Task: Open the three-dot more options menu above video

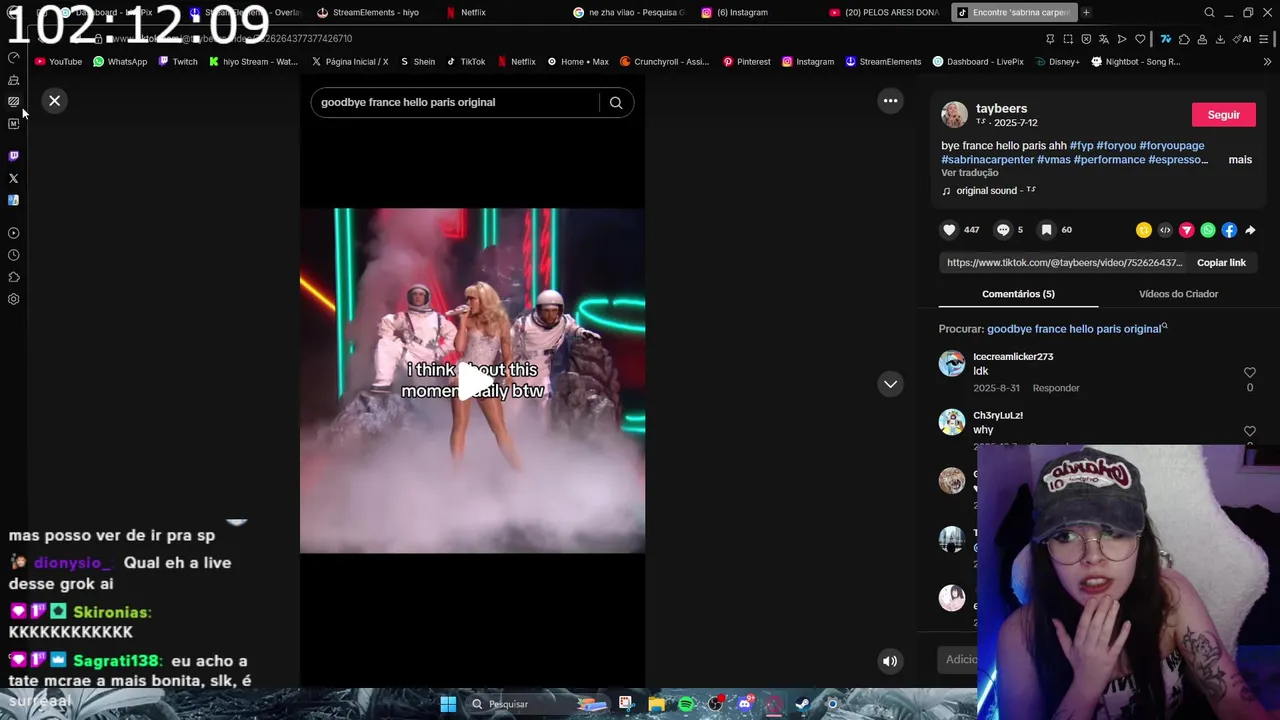Action: coord(890,100)
